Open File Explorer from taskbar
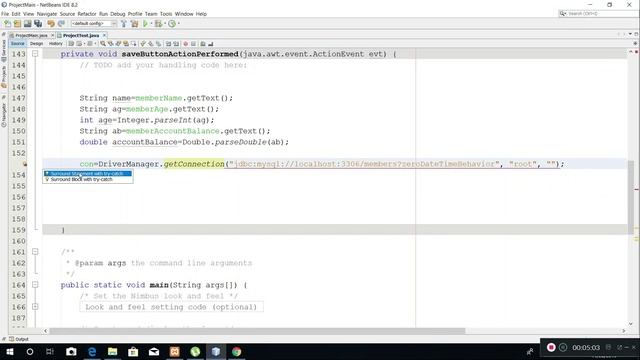 point(113,351)
